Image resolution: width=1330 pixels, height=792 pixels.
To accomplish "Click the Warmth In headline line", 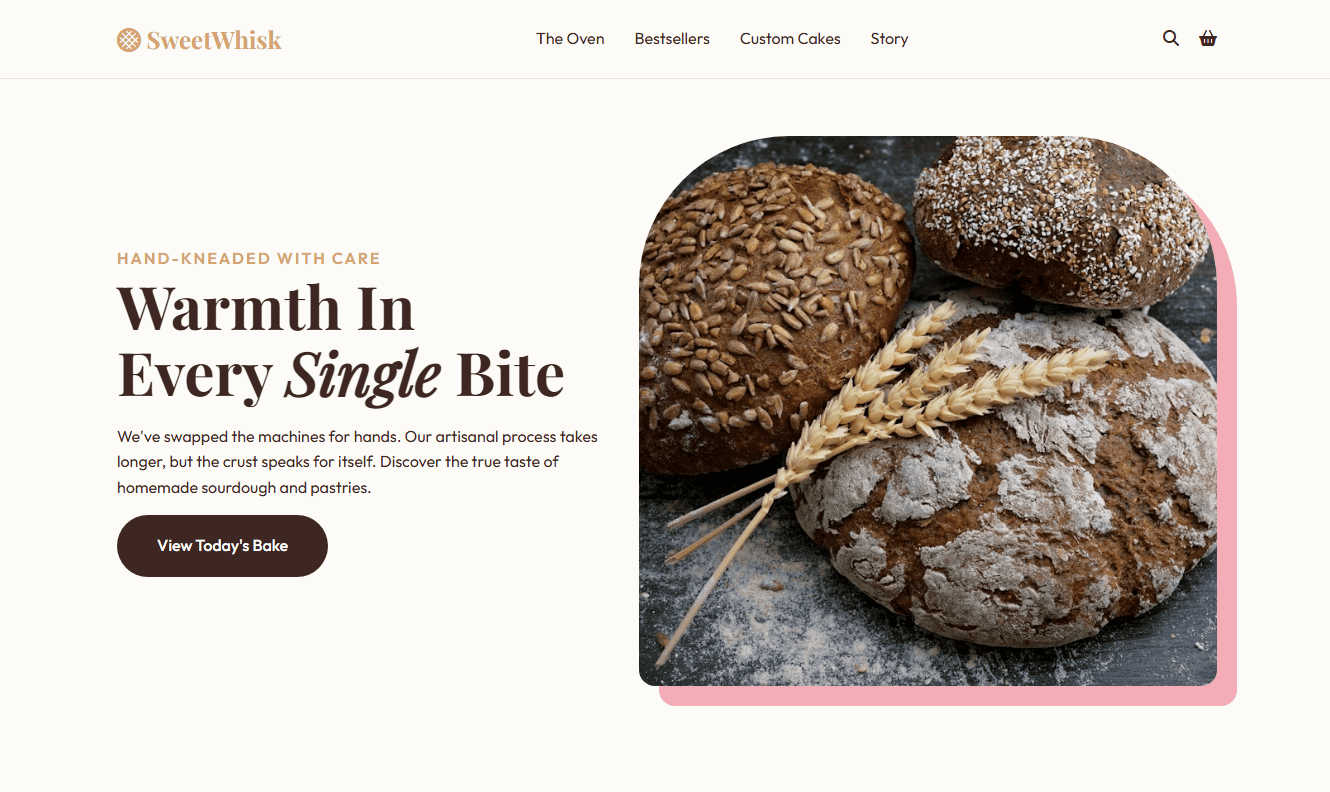I will tap(265, 308).
